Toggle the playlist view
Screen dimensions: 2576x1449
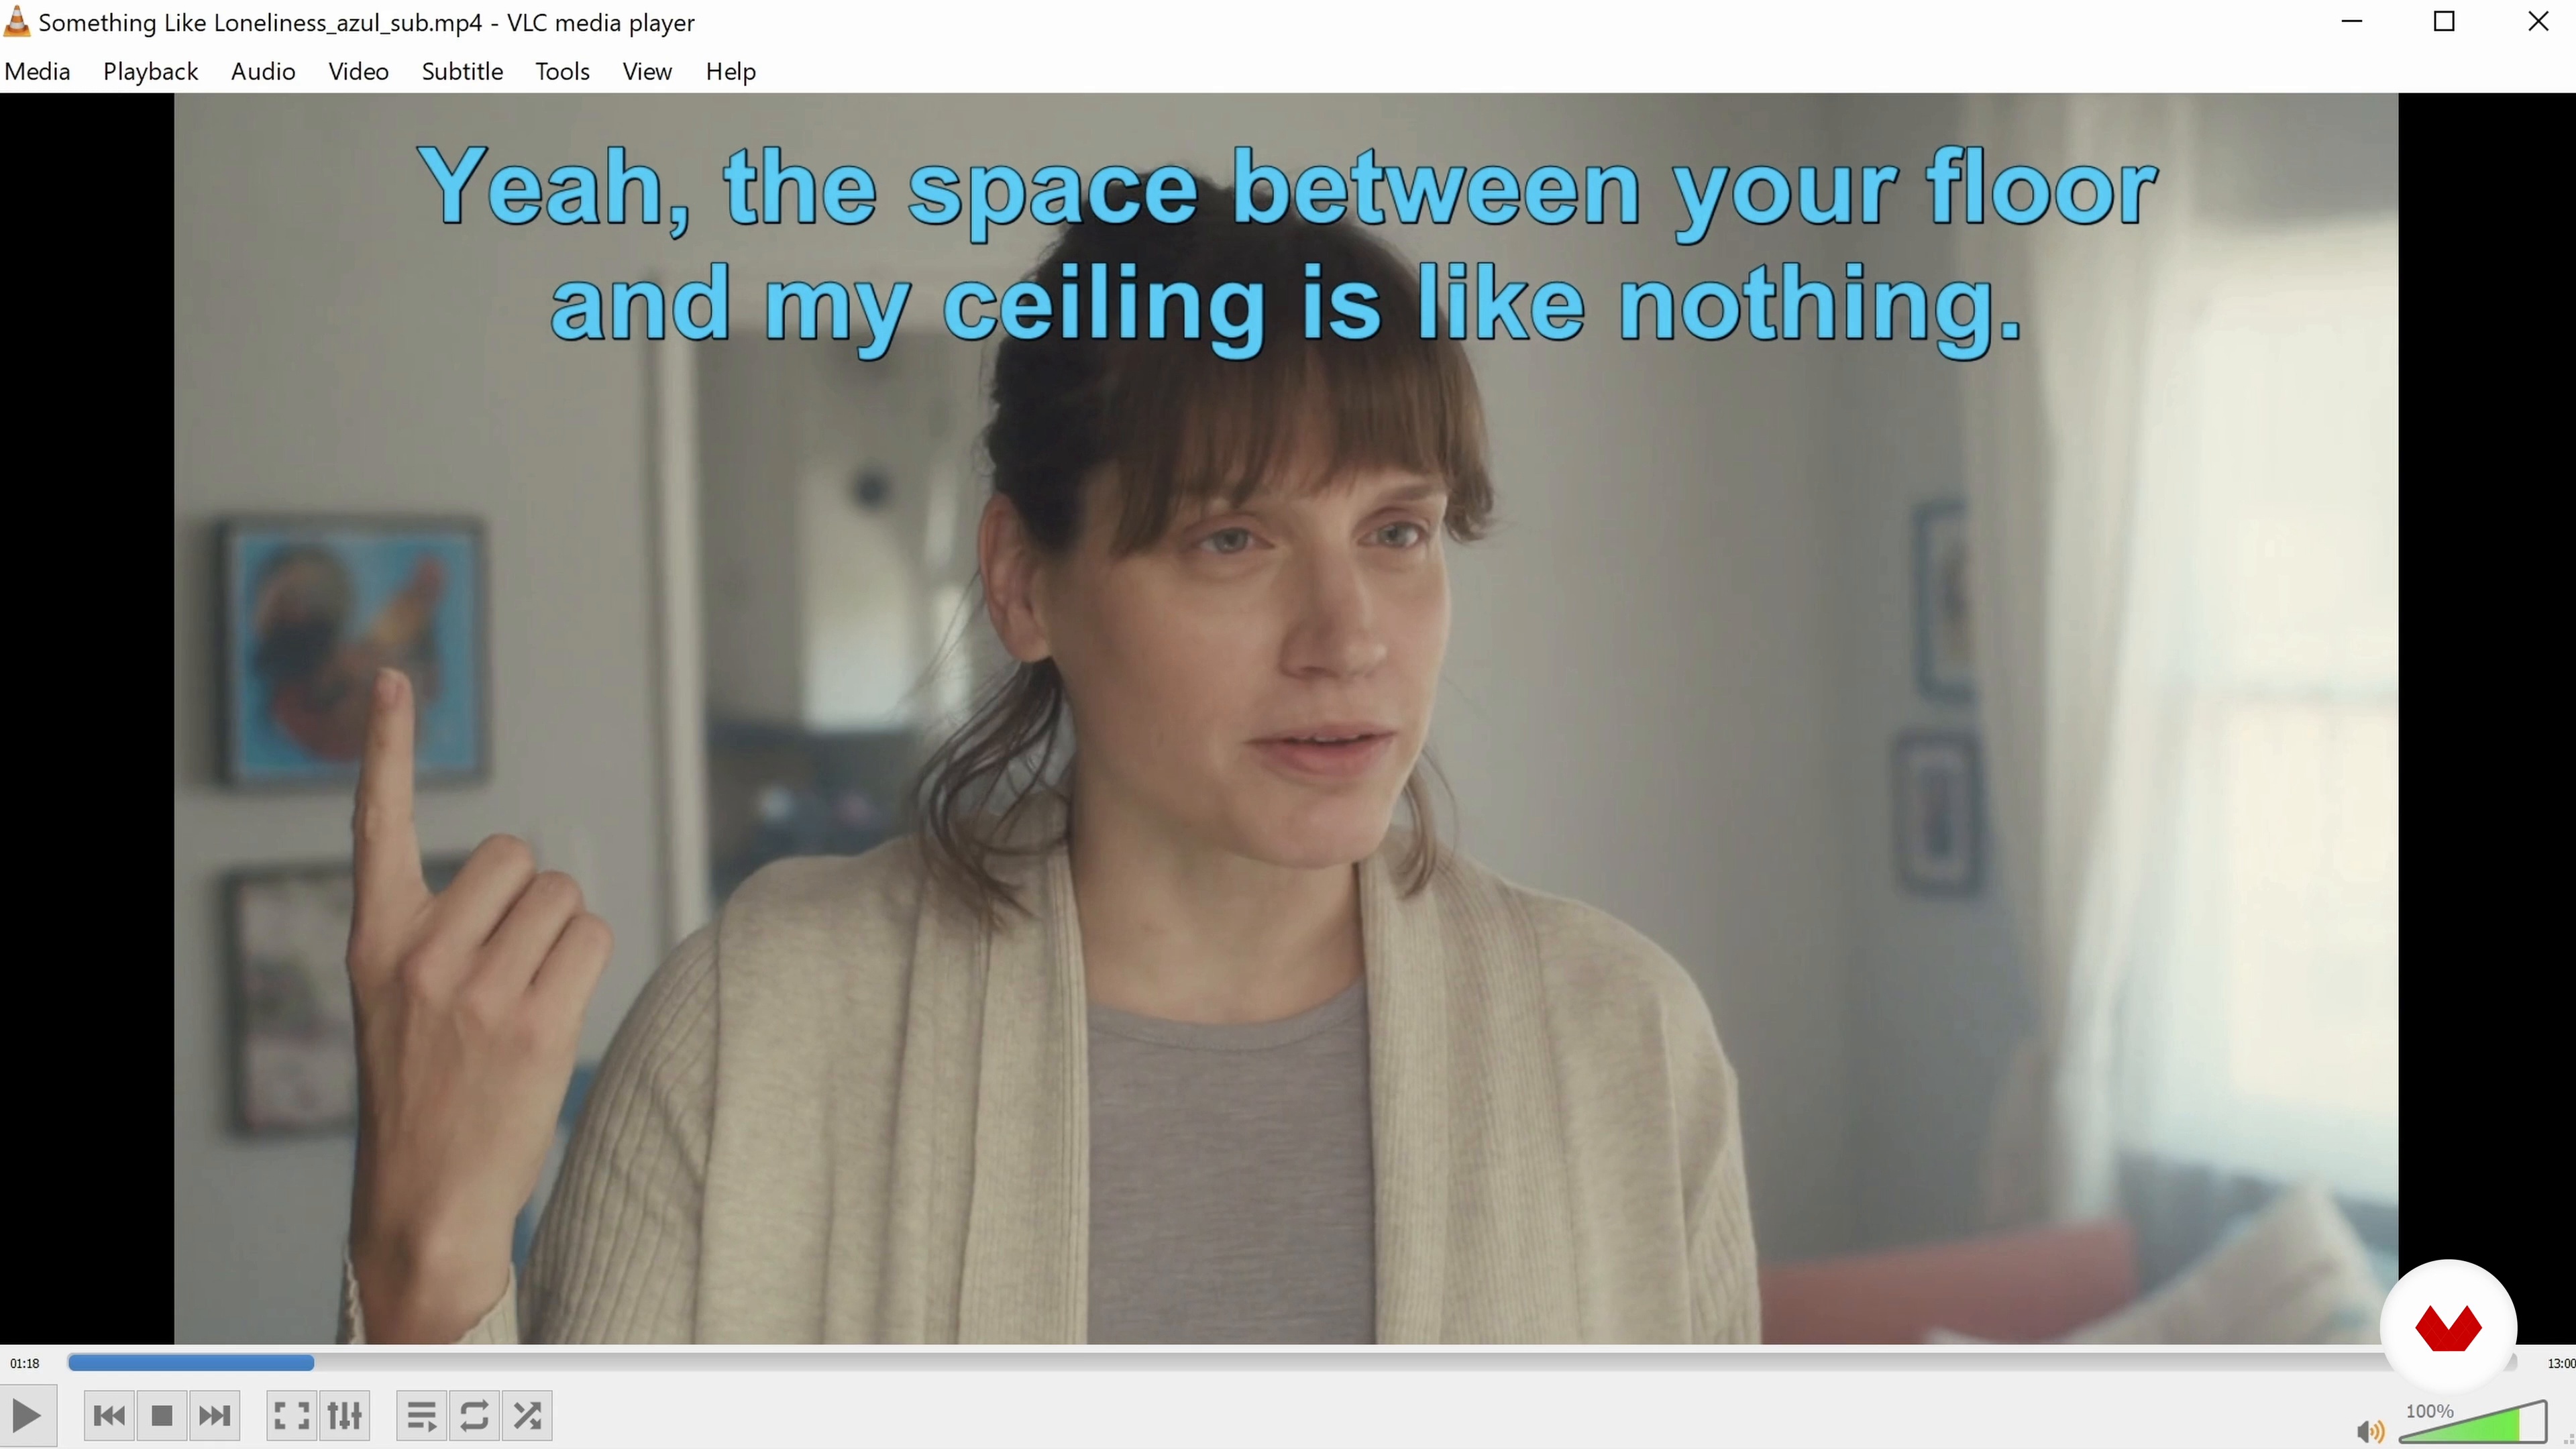pos(422,1415)
